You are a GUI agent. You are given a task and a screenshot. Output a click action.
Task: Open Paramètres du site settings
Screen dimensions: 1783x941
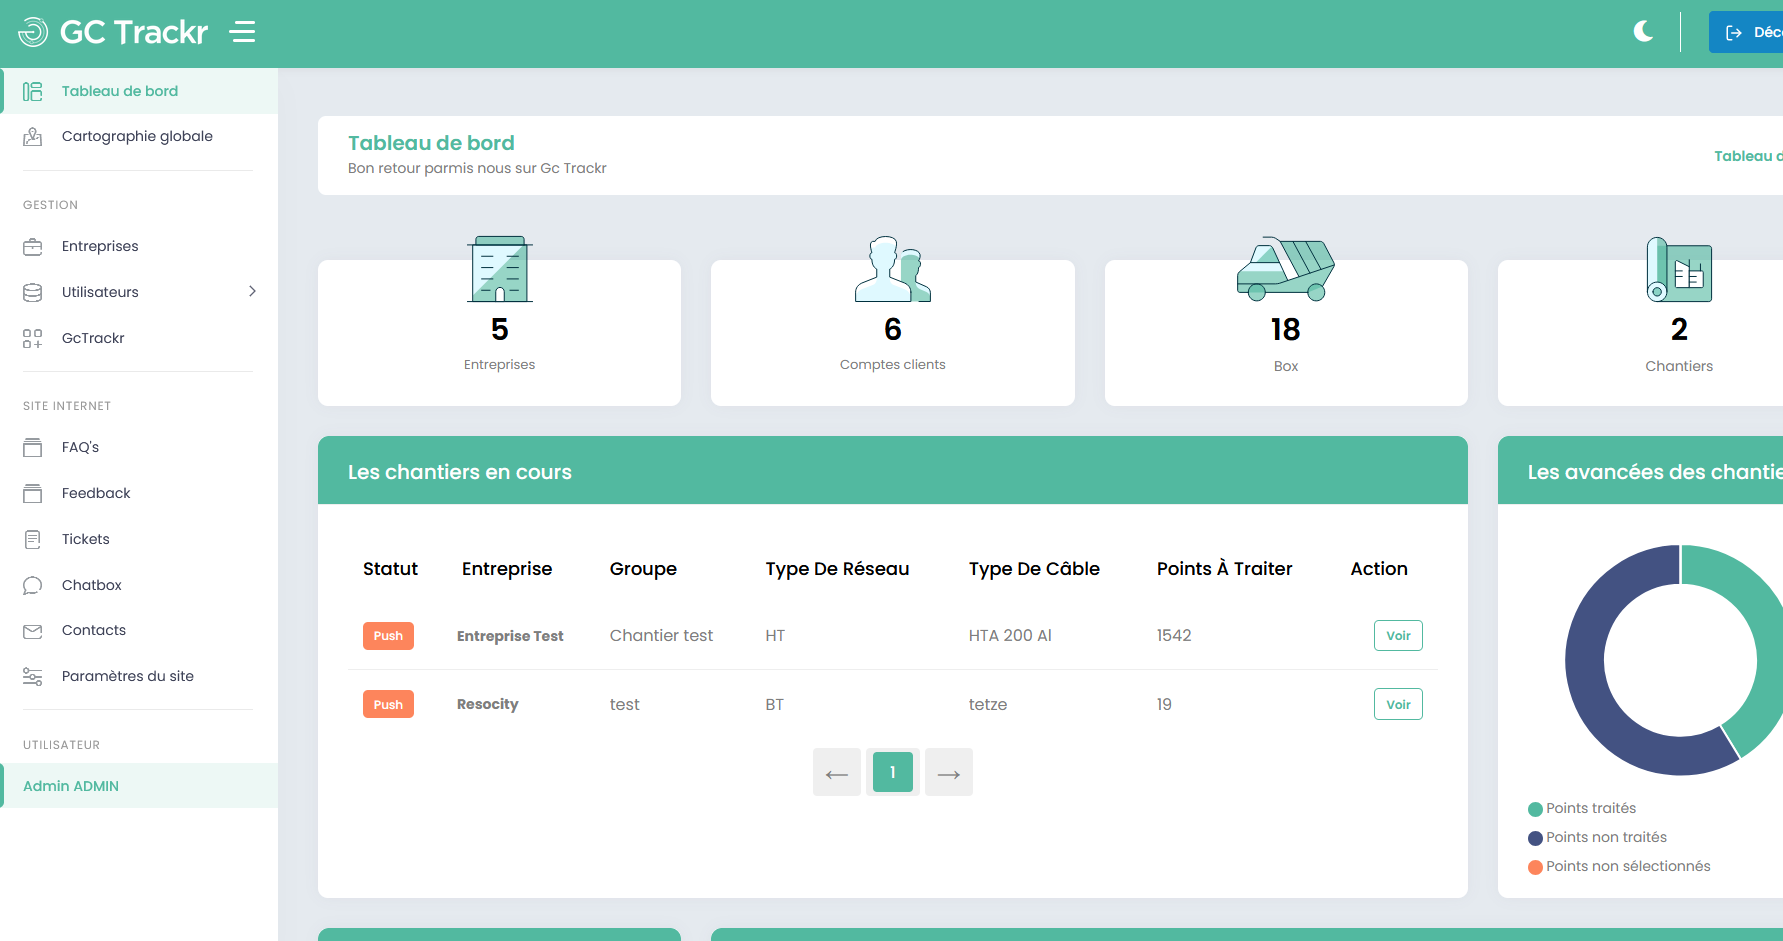pos(127,676)
